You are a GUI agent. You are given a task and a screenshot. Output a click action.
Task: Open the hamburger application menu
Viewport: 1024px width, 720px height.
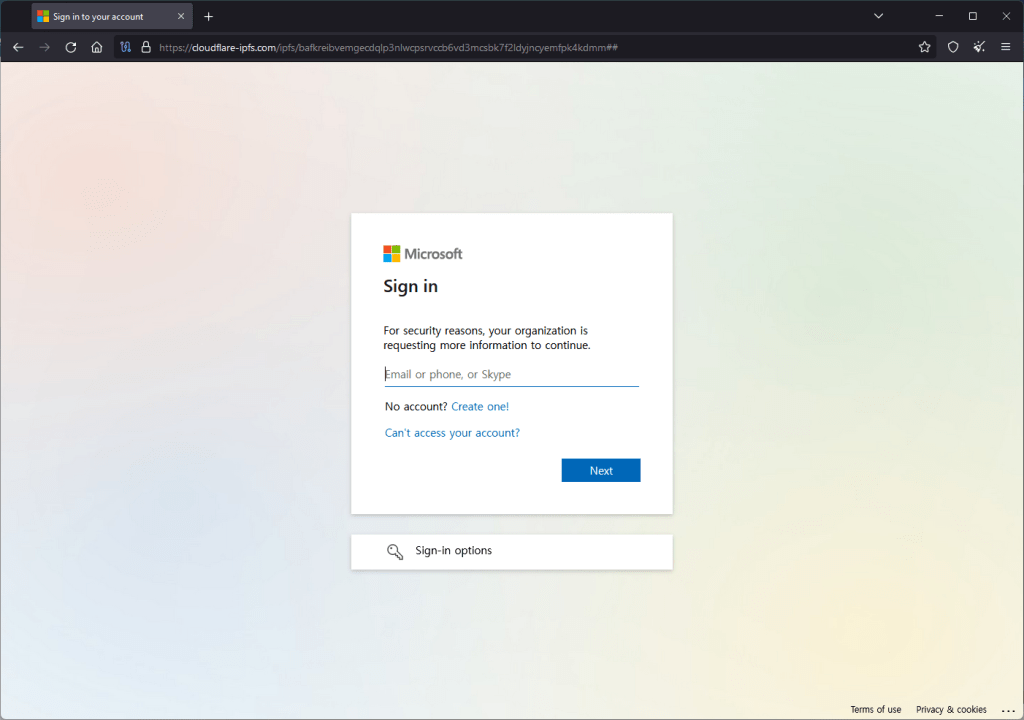(x=1006, y=47)
